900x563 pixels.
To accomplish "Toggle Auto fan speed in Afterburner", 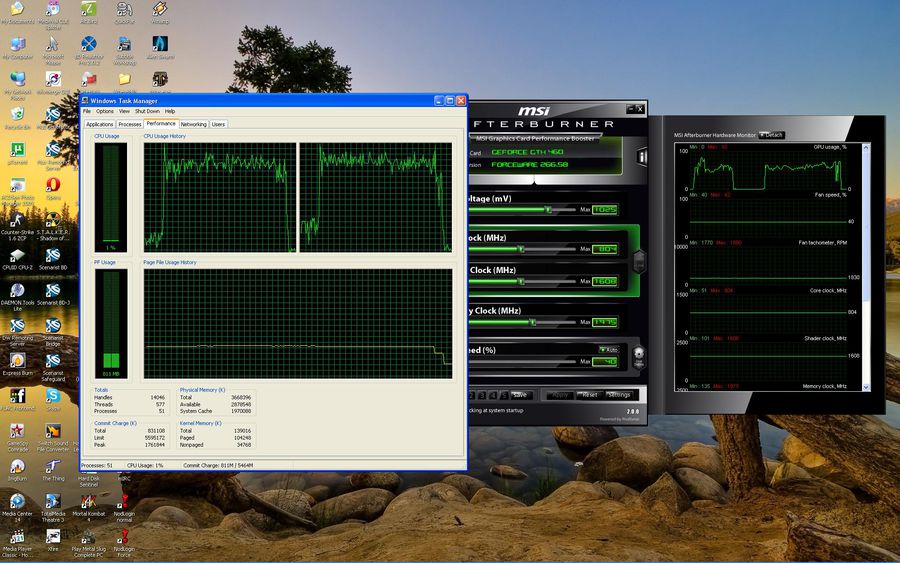I will [609, 349].
